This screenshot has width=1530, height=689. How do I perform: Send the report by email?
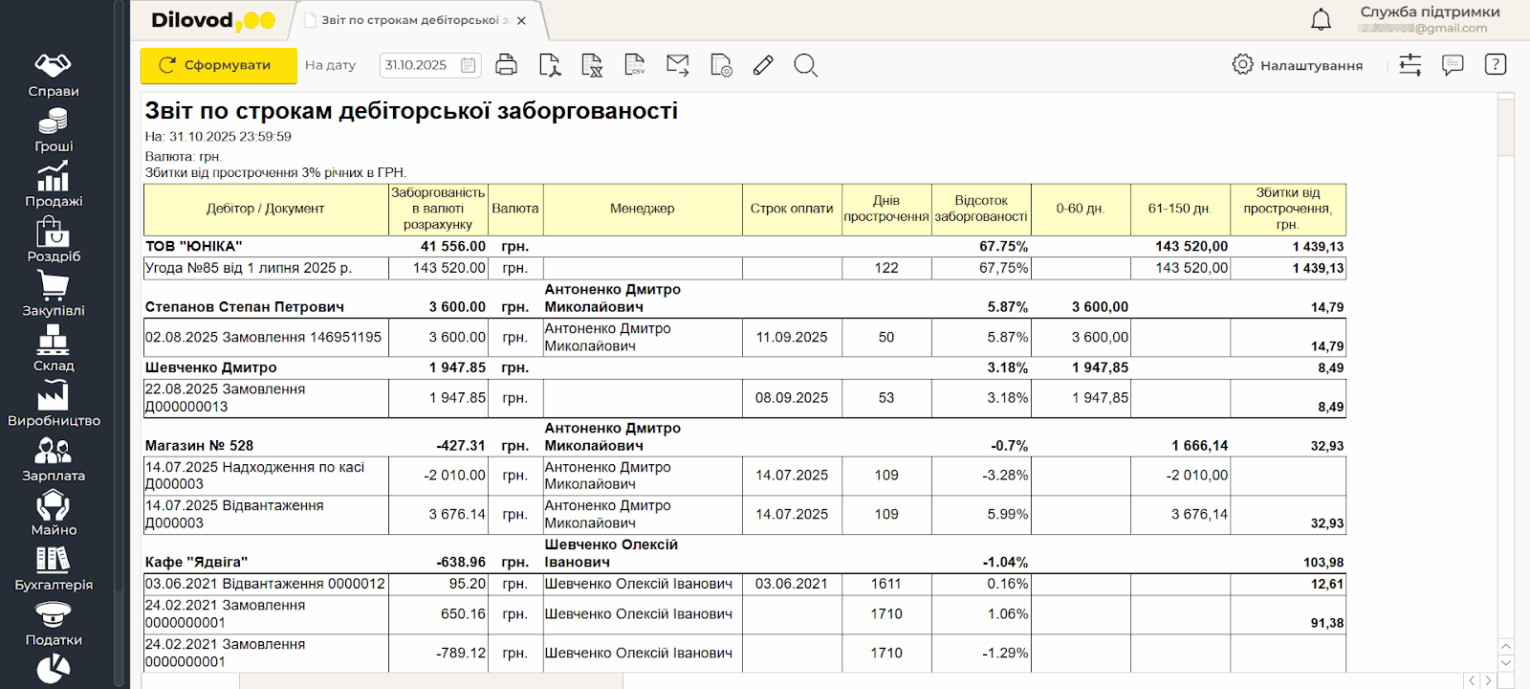point(678,66)
